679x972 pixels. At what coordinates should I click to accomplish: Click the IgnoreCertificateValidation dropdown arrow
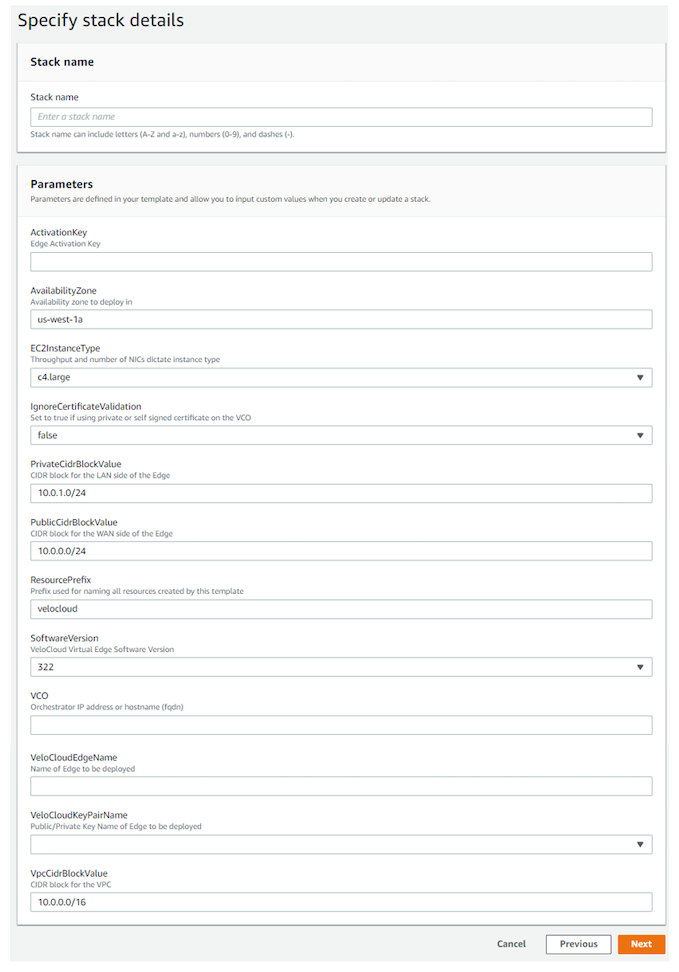(640, 435)
